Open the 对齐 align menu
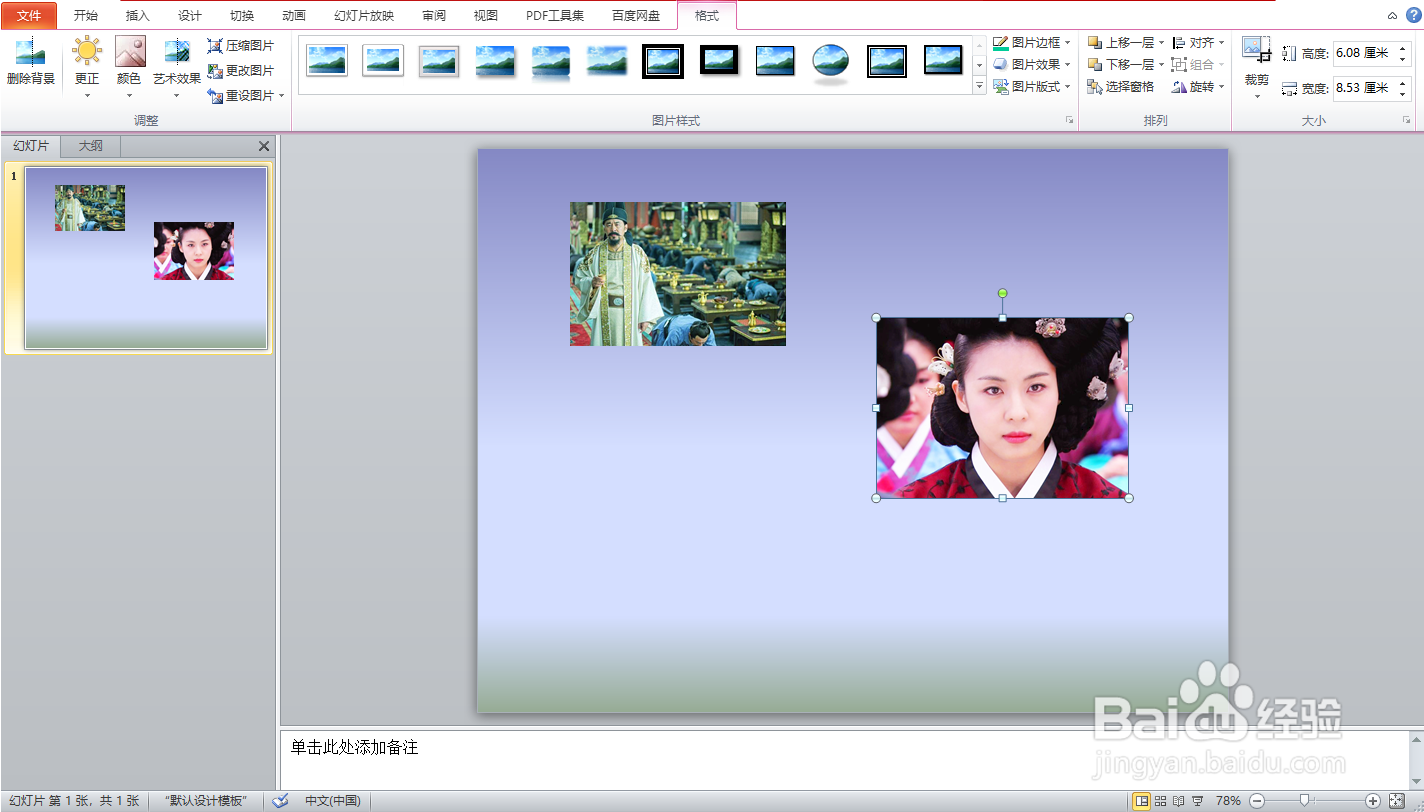 1198,43
